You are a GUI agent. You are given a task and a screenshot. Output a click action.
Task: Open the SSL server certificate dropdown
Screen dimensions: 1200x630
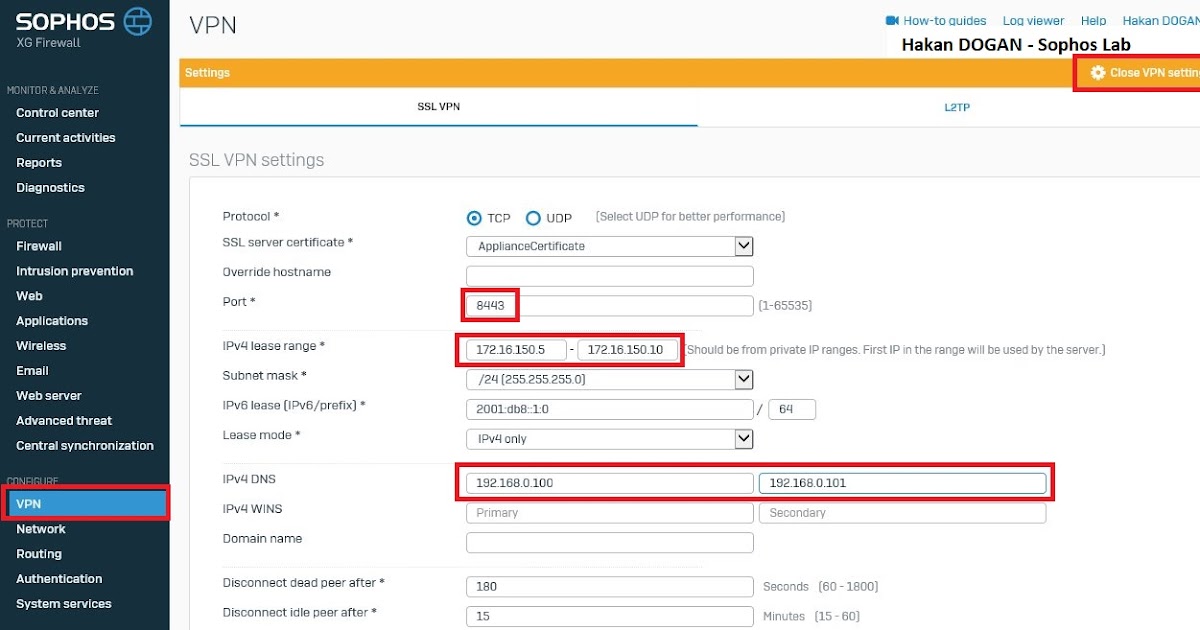[x=610, y=246]
